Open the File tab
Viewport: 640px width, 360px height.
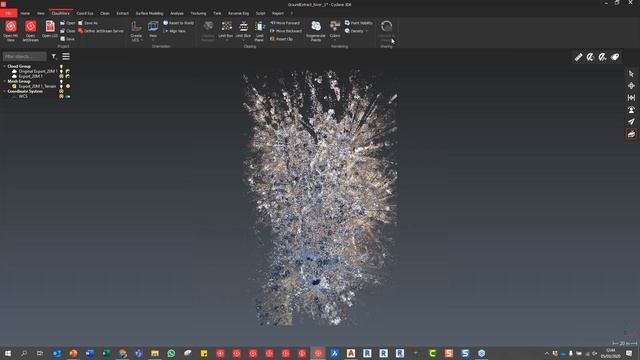(x=8, y=13)
